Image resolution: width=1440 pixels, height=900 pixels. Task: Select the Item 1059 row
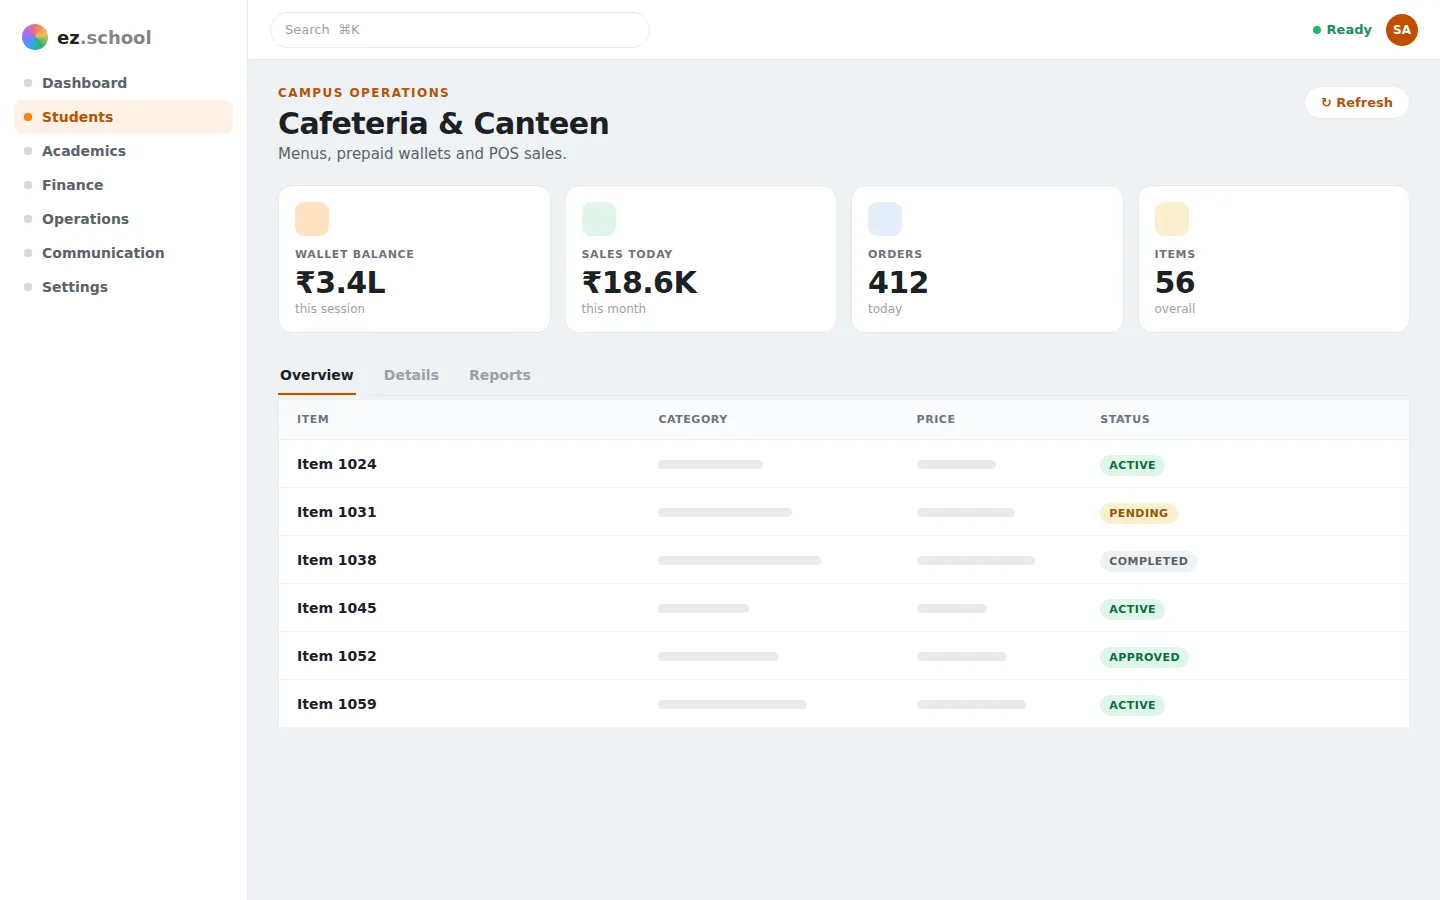844,704
